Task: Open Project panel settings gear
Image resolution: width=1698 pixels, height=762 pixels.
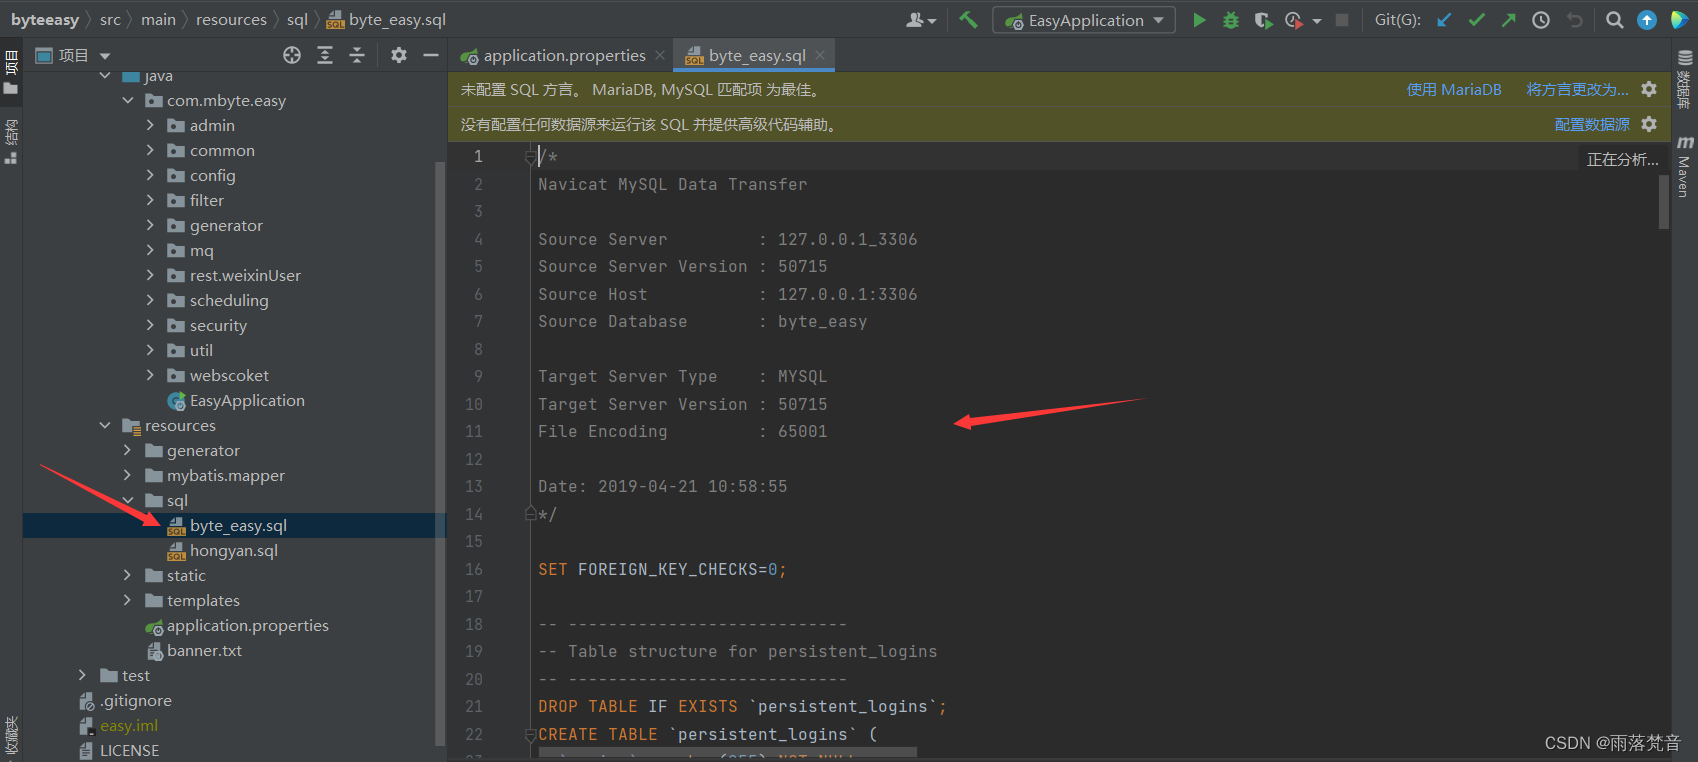Action: (x=399, y=55)
